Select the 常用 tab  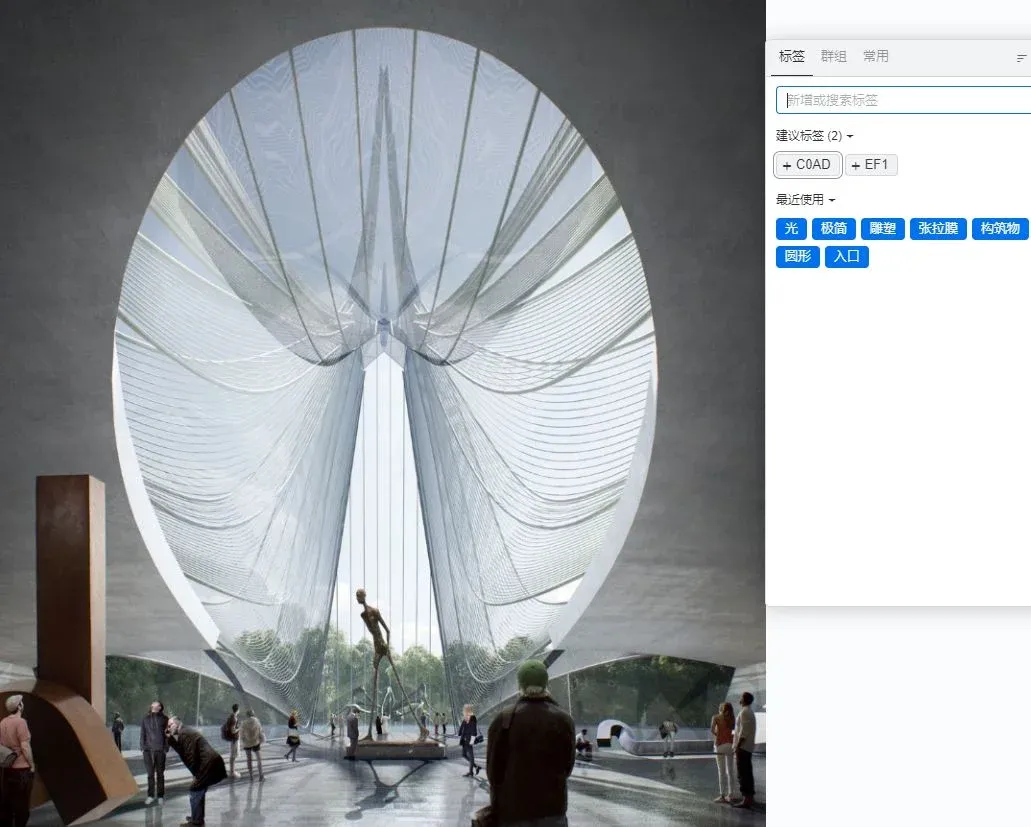876,57
